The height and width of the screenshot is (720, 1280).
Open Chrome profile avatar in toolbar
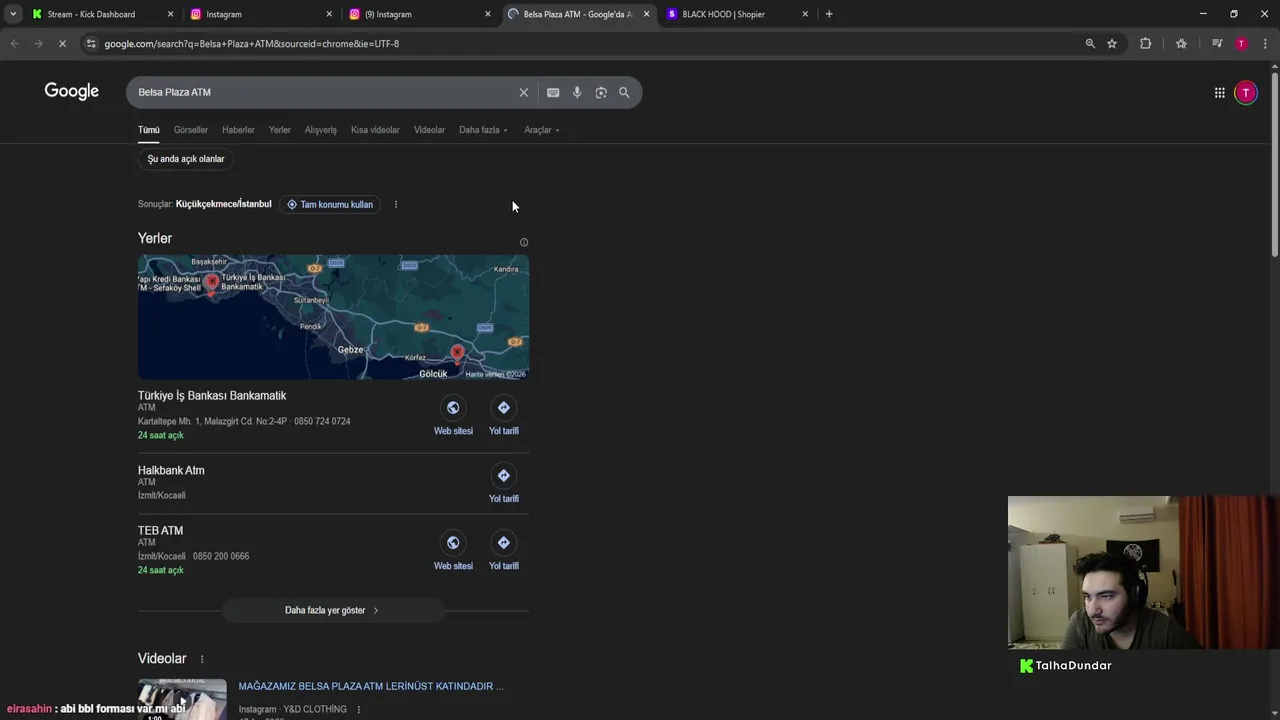coord(1241,43)
